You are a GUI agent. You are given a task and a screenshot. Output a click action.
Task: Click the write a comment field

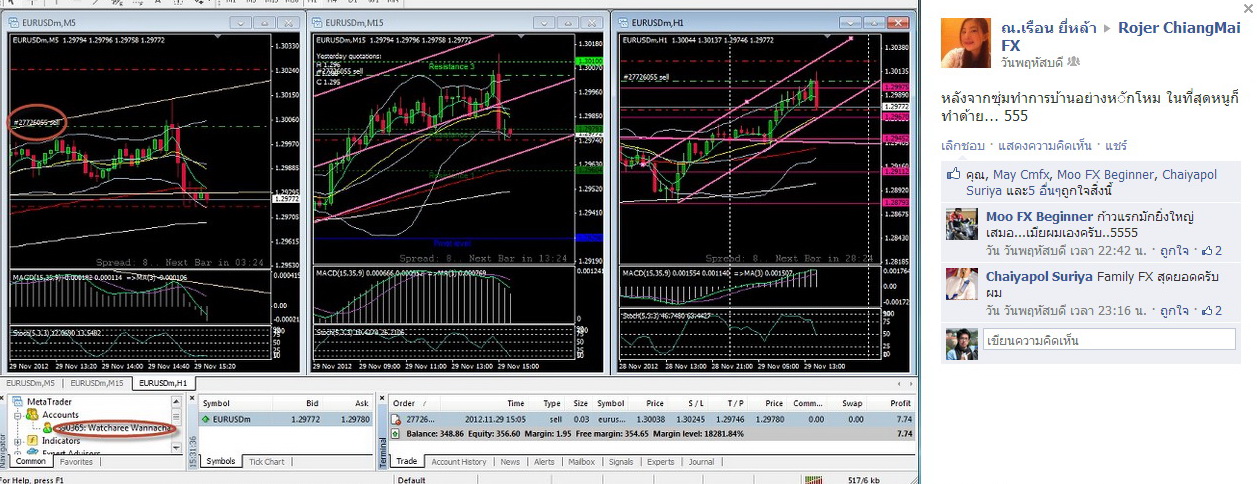[1111, 341]
